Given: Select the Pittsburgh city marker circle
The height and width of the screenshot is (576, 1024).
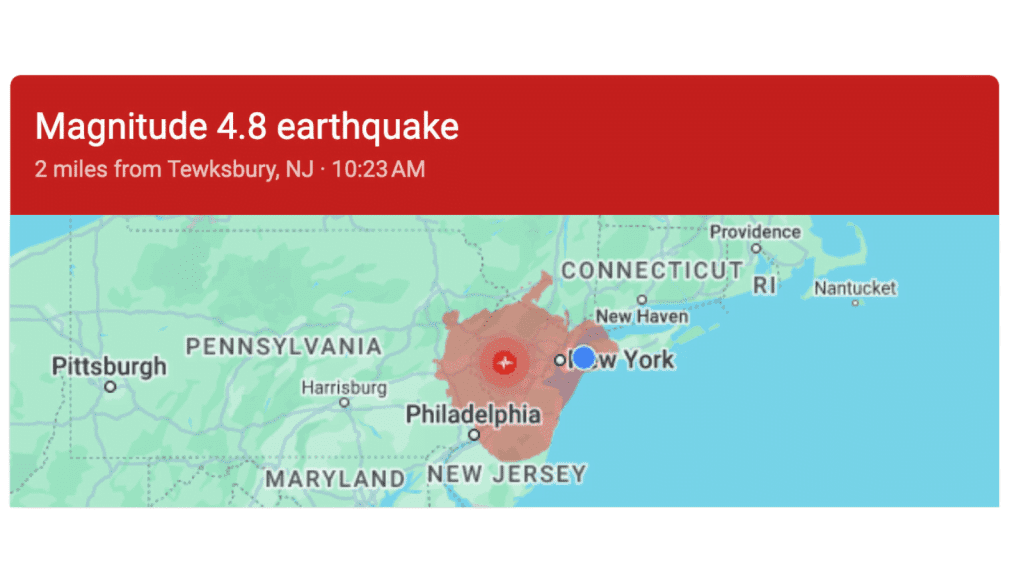Looking at the screenshot, I should click(x=110, y=386).
